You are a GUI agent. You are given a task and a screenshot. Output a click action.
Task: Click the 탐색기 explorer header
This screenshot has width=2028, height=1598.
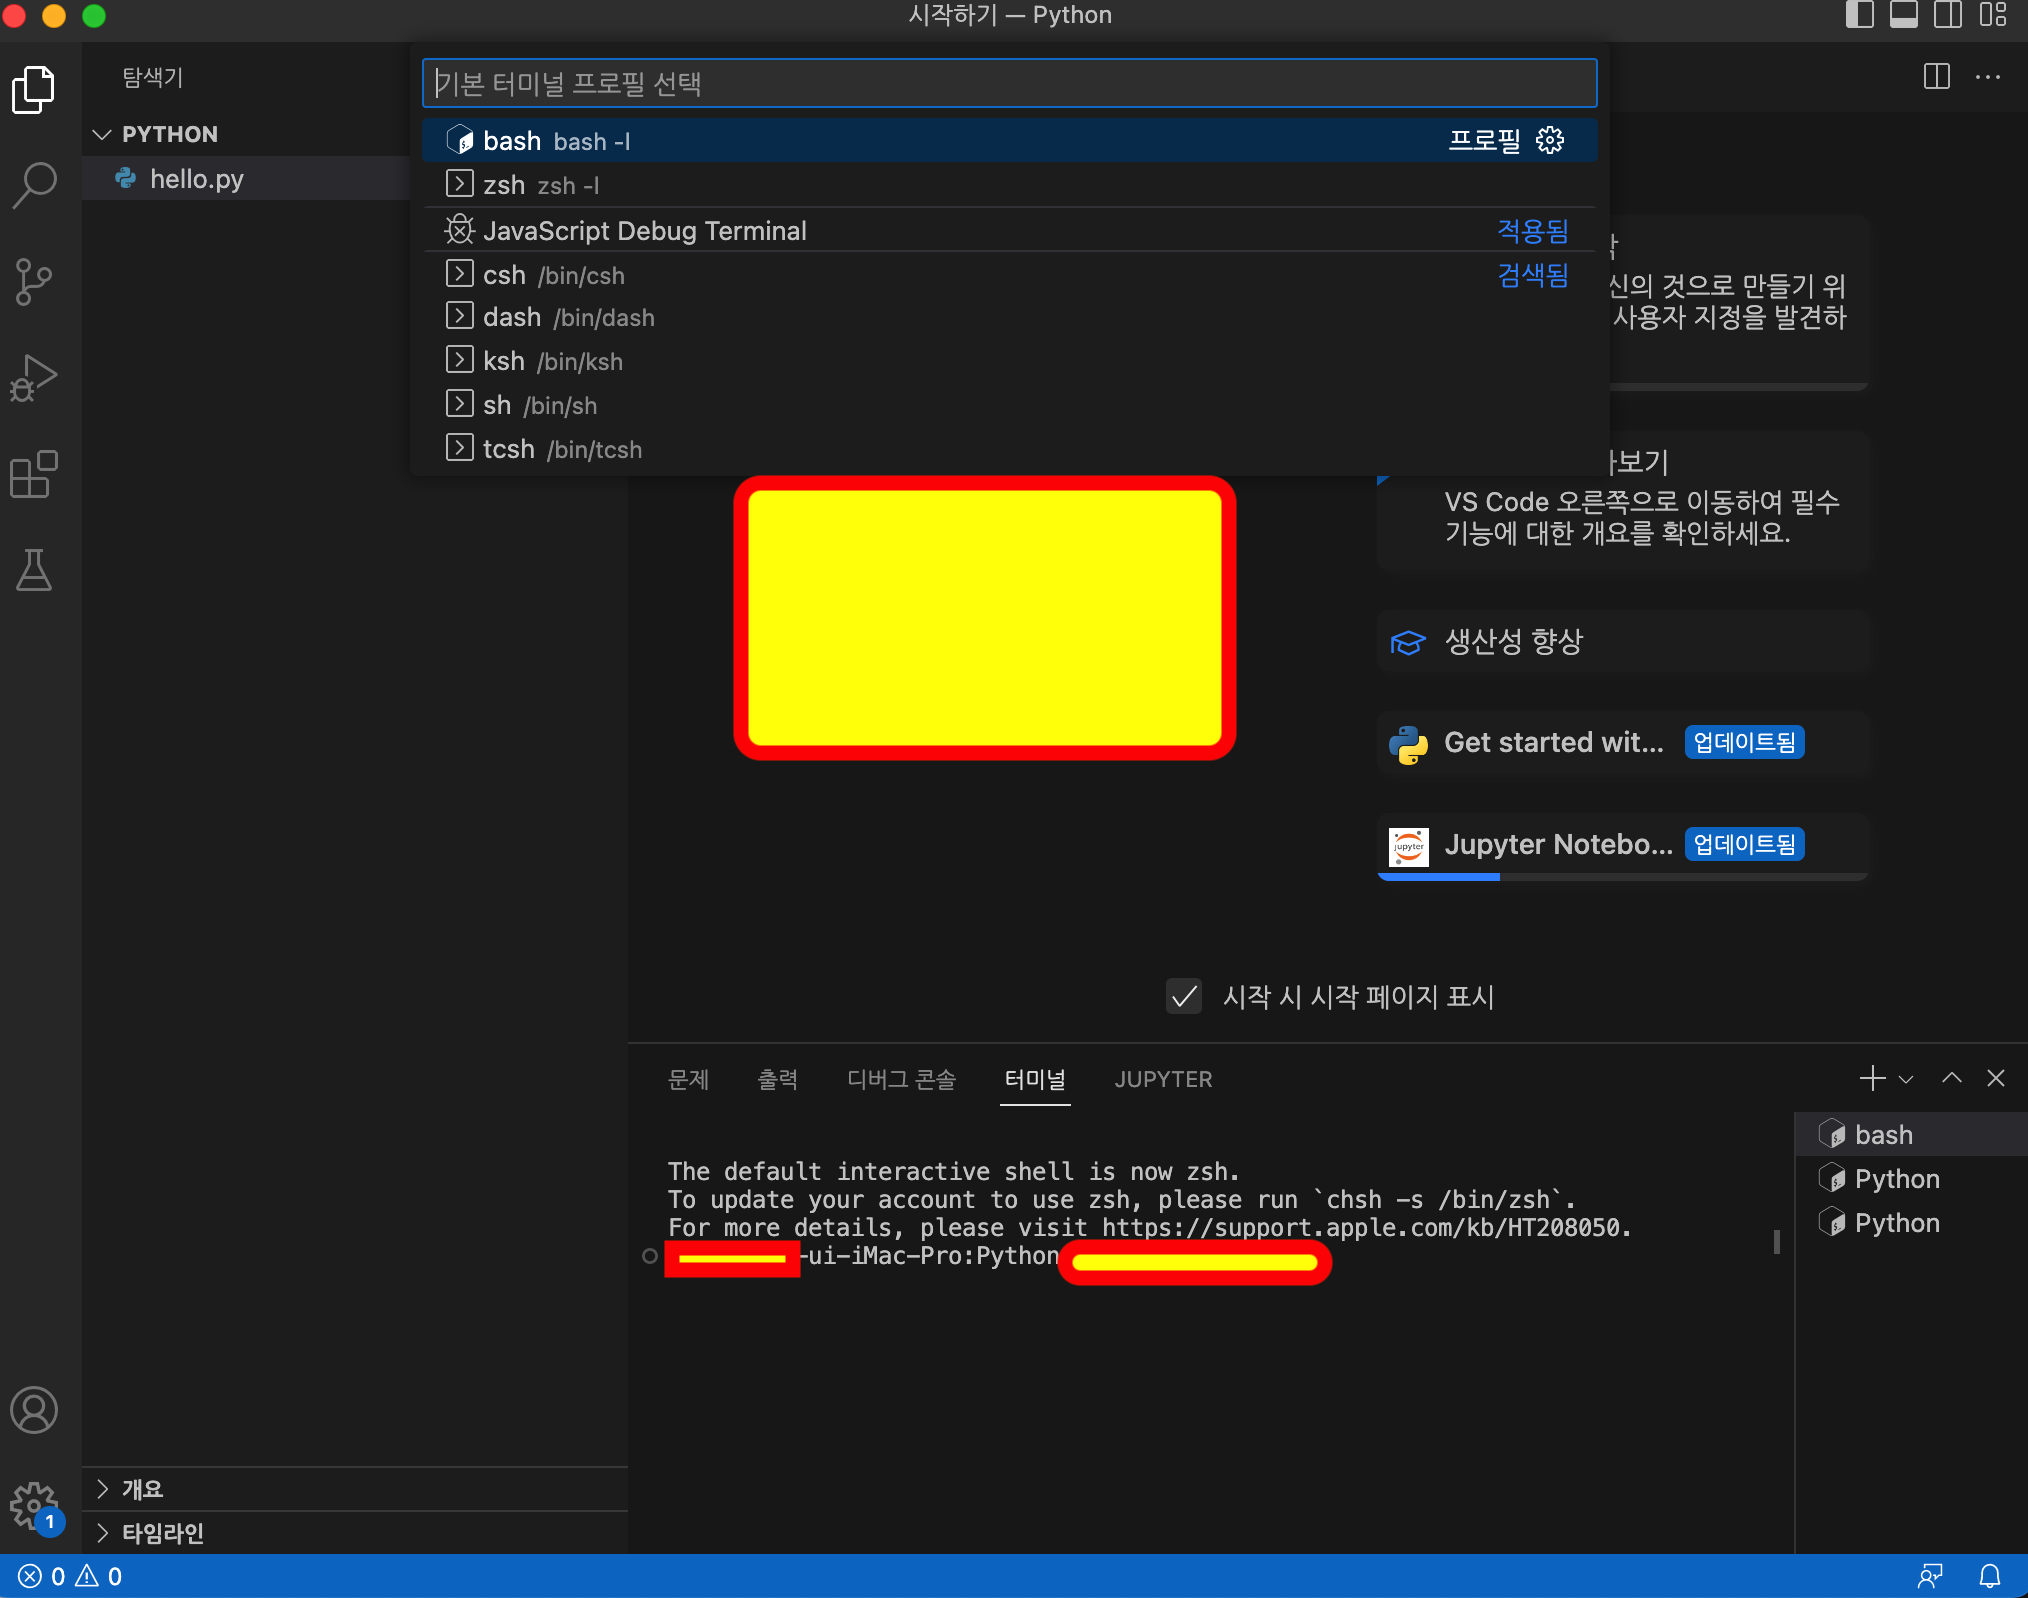pyautogui.click(x=153, y=77)
